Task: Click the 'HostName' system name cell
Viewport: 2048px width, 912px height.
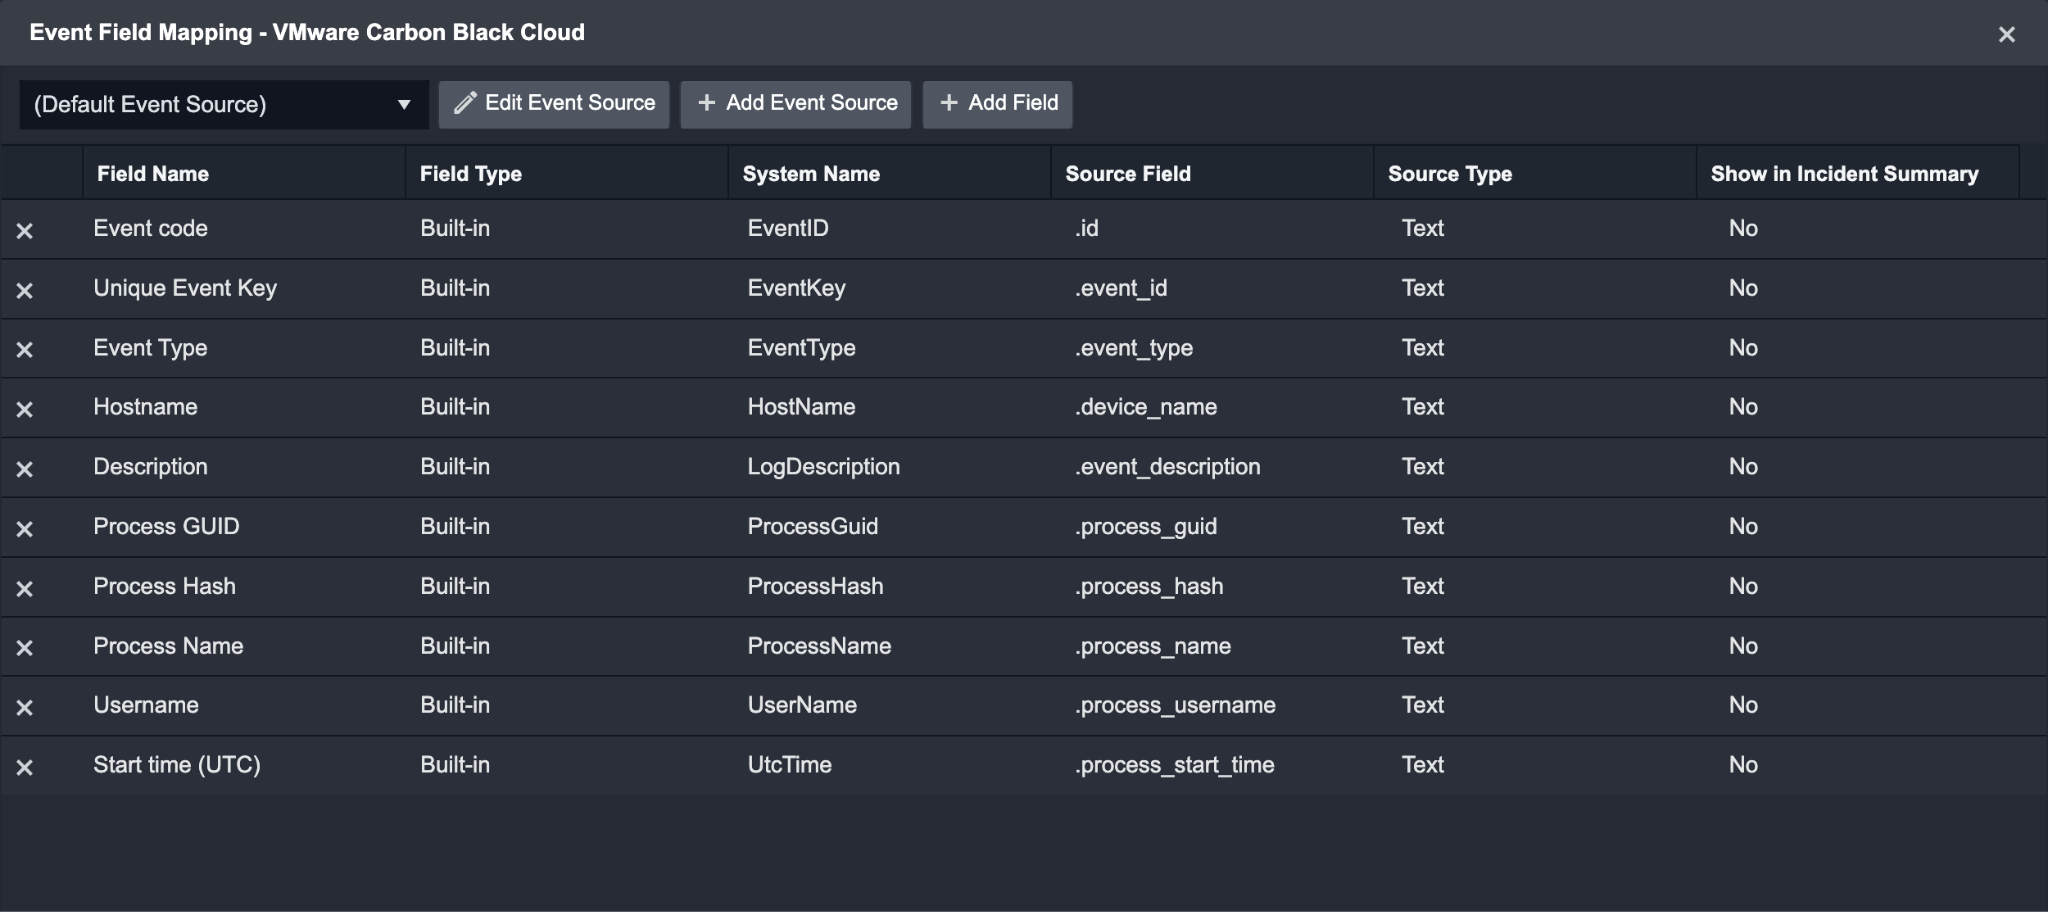Action: pyautogui.click(x=801, y=407)
